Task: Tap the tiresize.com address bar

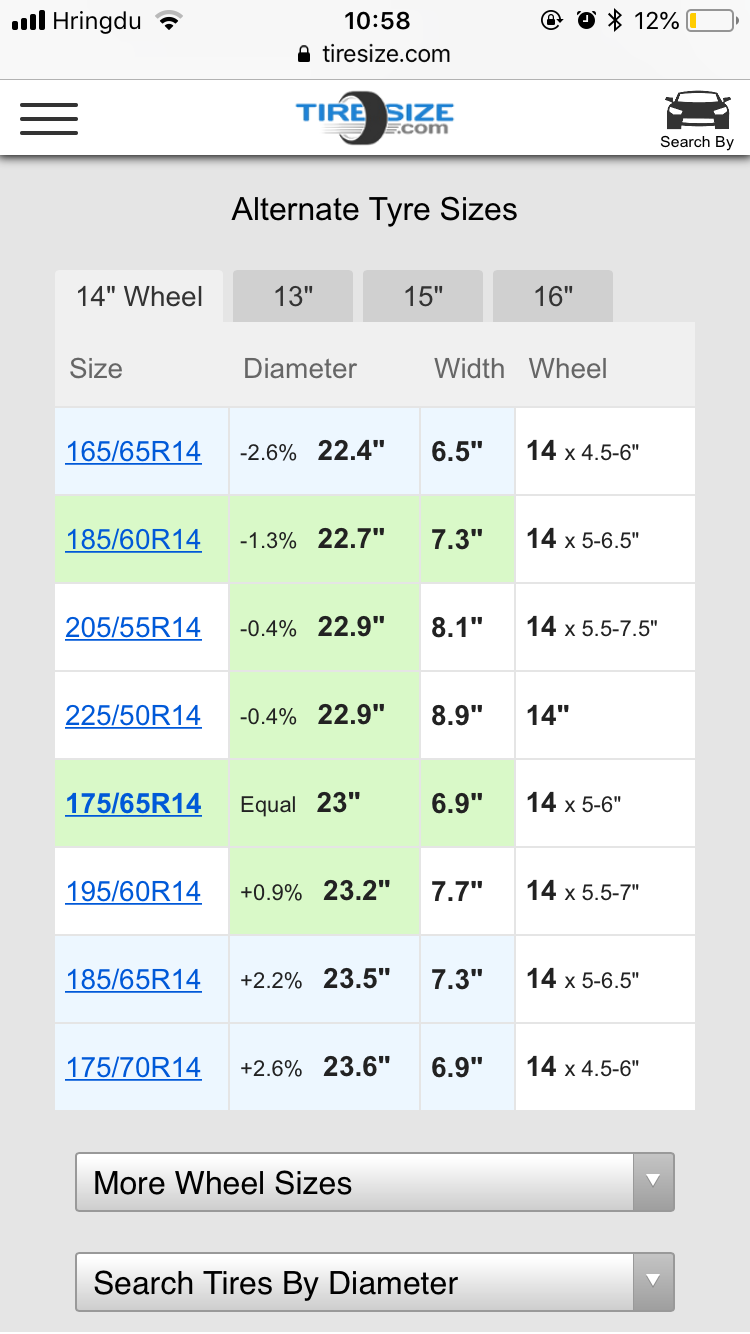Action: click(386, 55)
